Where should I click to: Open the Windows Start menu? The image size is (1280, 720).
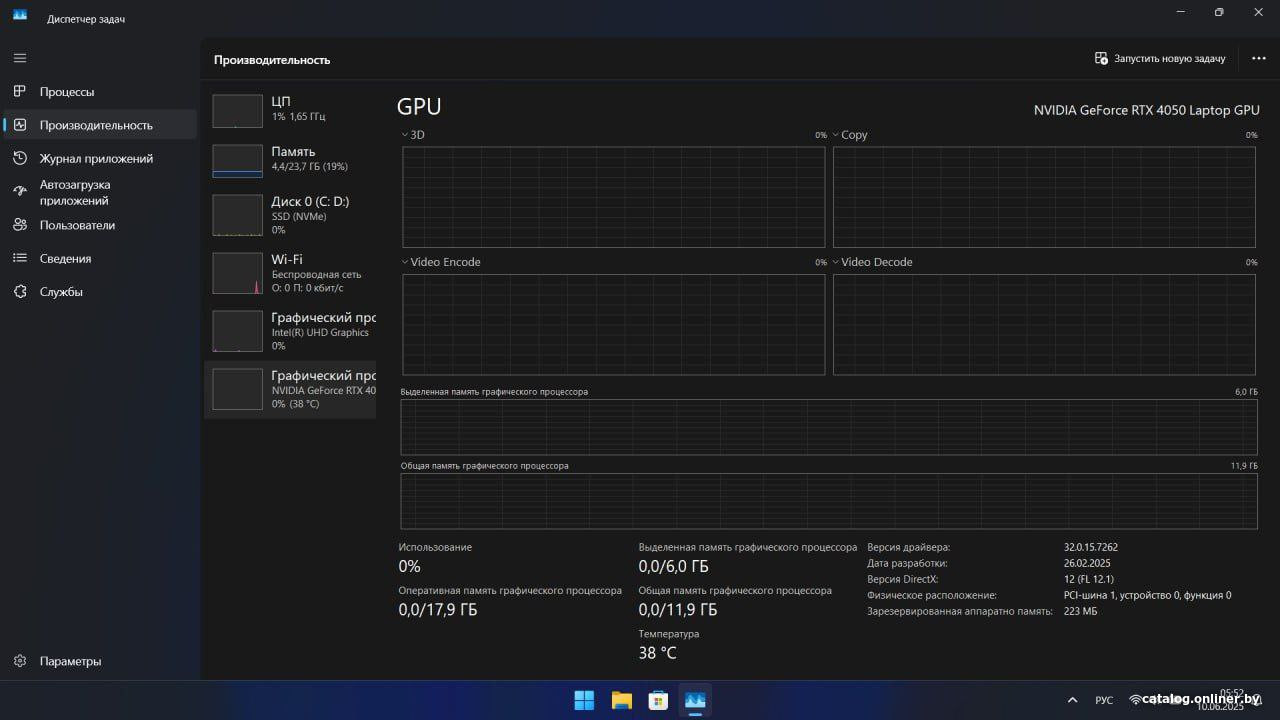[x=584, y=700]
